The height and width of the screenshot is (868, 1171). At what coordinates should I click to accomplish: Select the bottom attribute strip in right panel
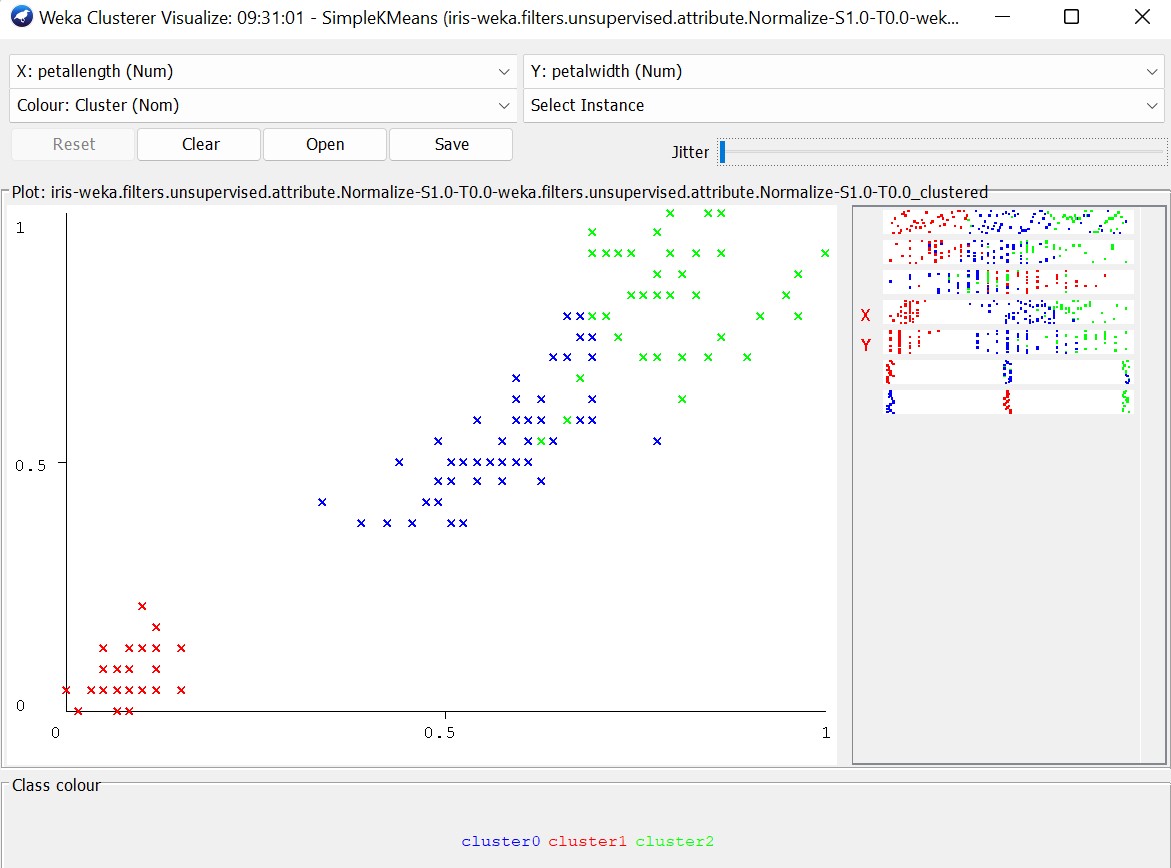coord(1008,402)
